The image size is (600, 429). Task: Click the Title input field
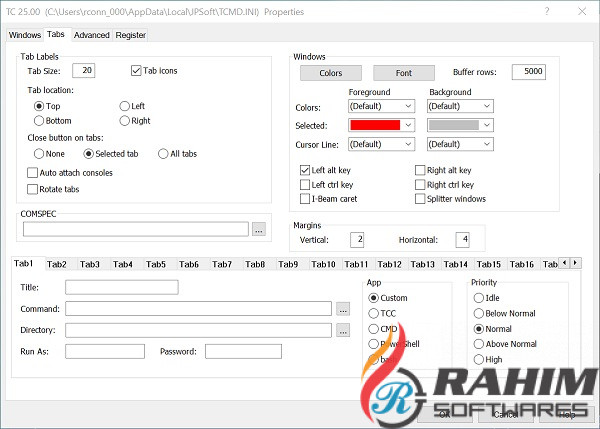pos(122,287)
